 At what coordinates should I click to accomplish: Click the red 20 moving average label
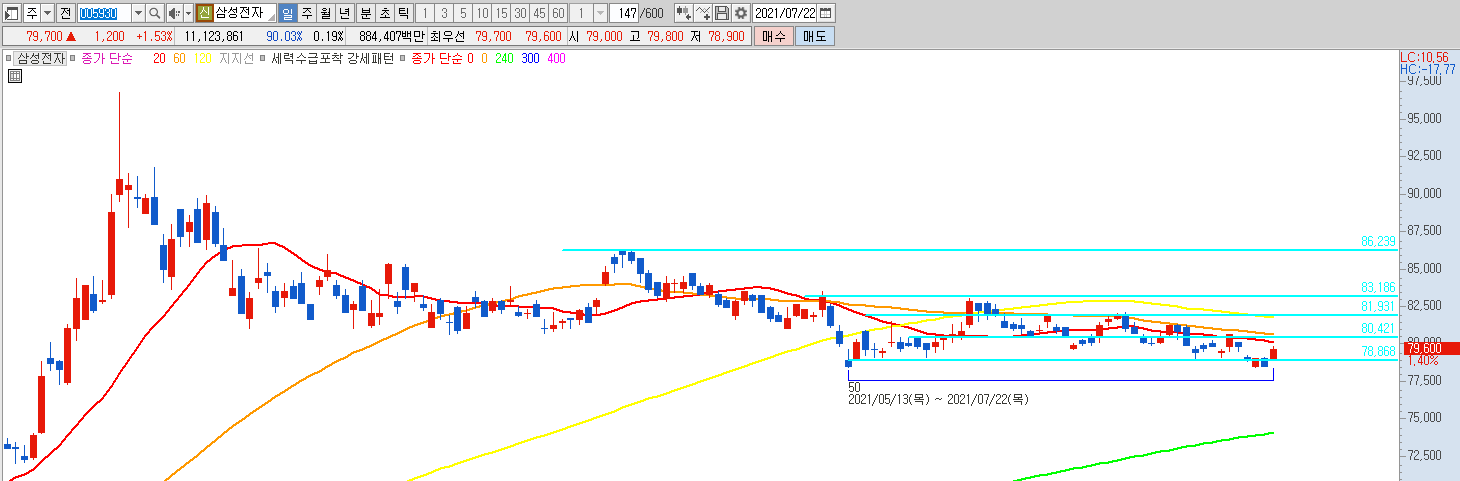point(159,59)
